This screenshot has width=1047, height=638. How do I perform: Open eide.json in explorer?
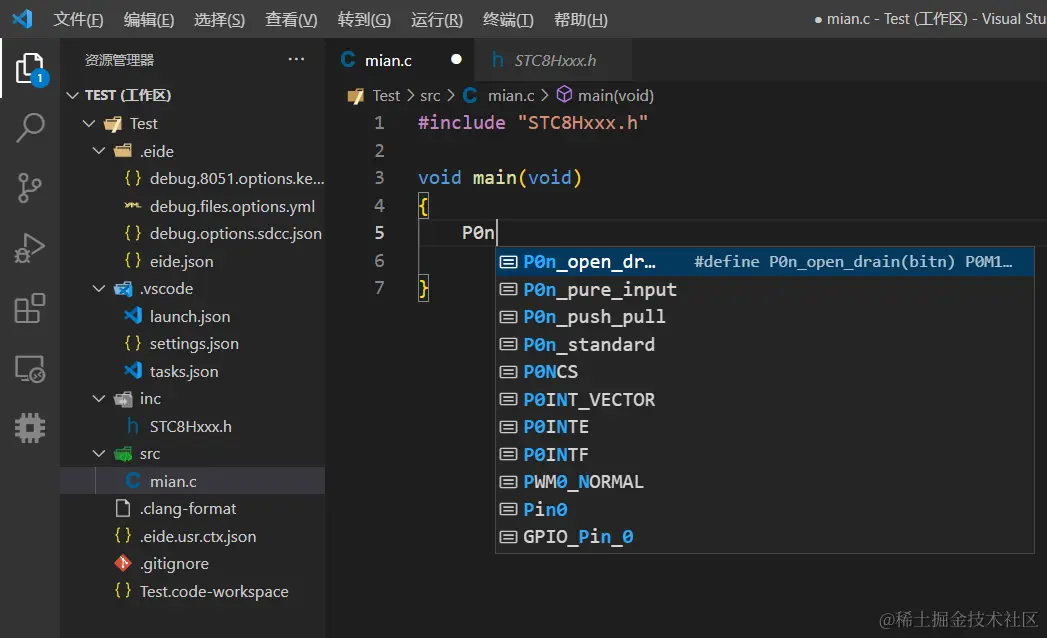pyautogui.click(x=192, y=261)
